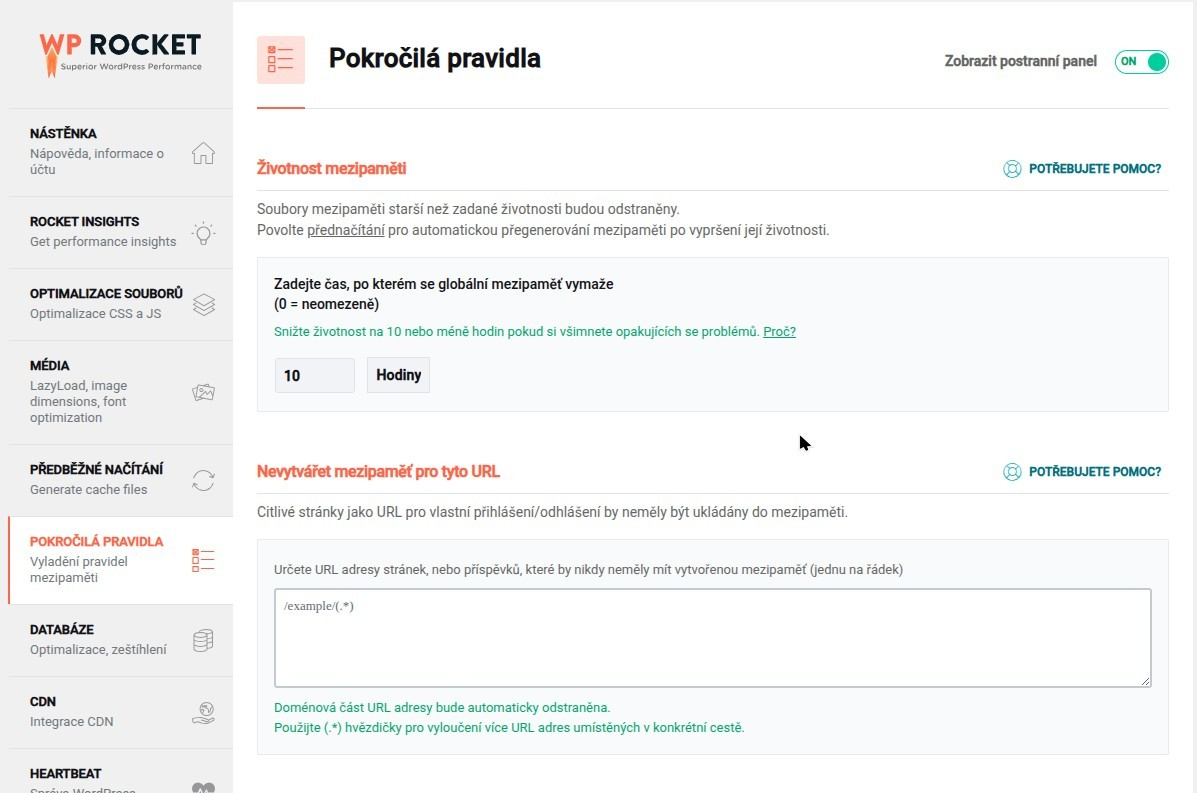Image resolution: width=1197 pixels, height=793 pixels.
Task: Click the lightbulb icon for Rocket Insights
Action: click(203, 233)
